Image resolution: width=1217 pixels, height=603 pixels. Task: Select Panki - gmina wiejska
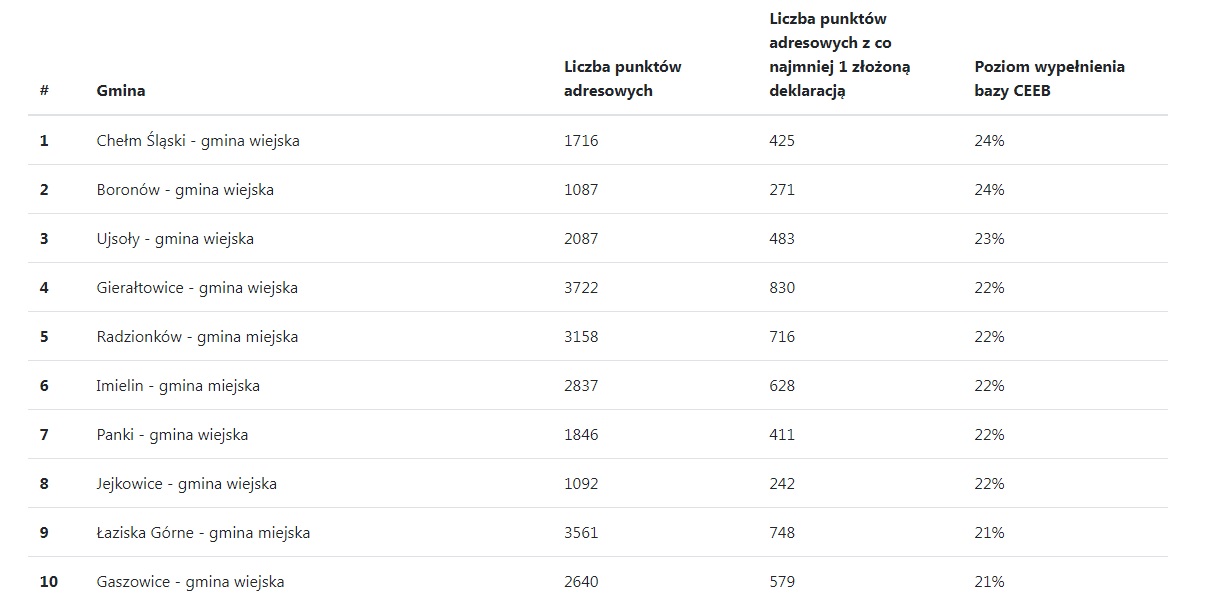click(172, 435)
